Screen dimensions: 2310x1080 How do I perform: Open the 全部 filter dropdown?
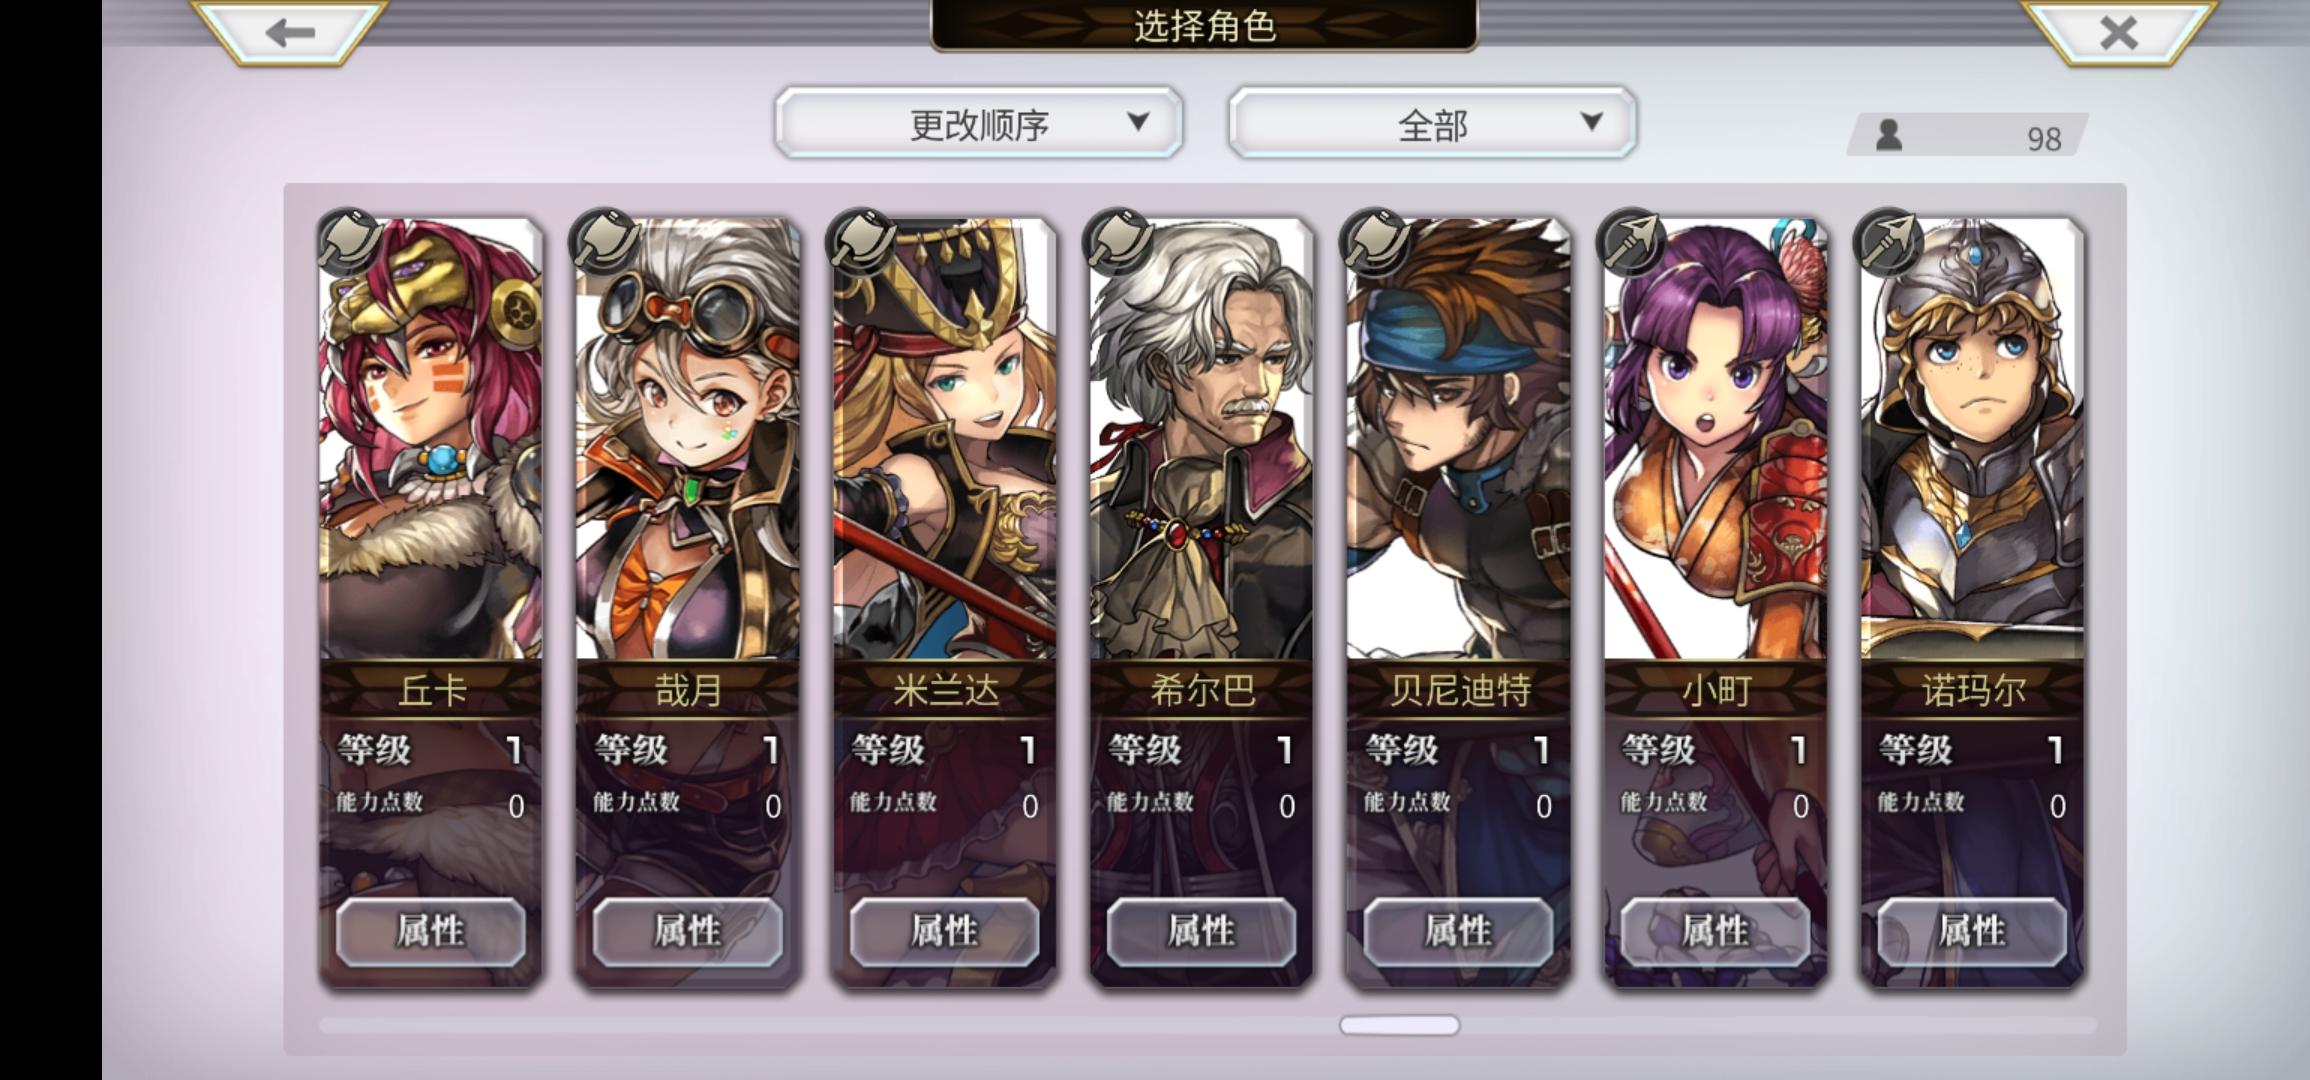point(1432,123)
